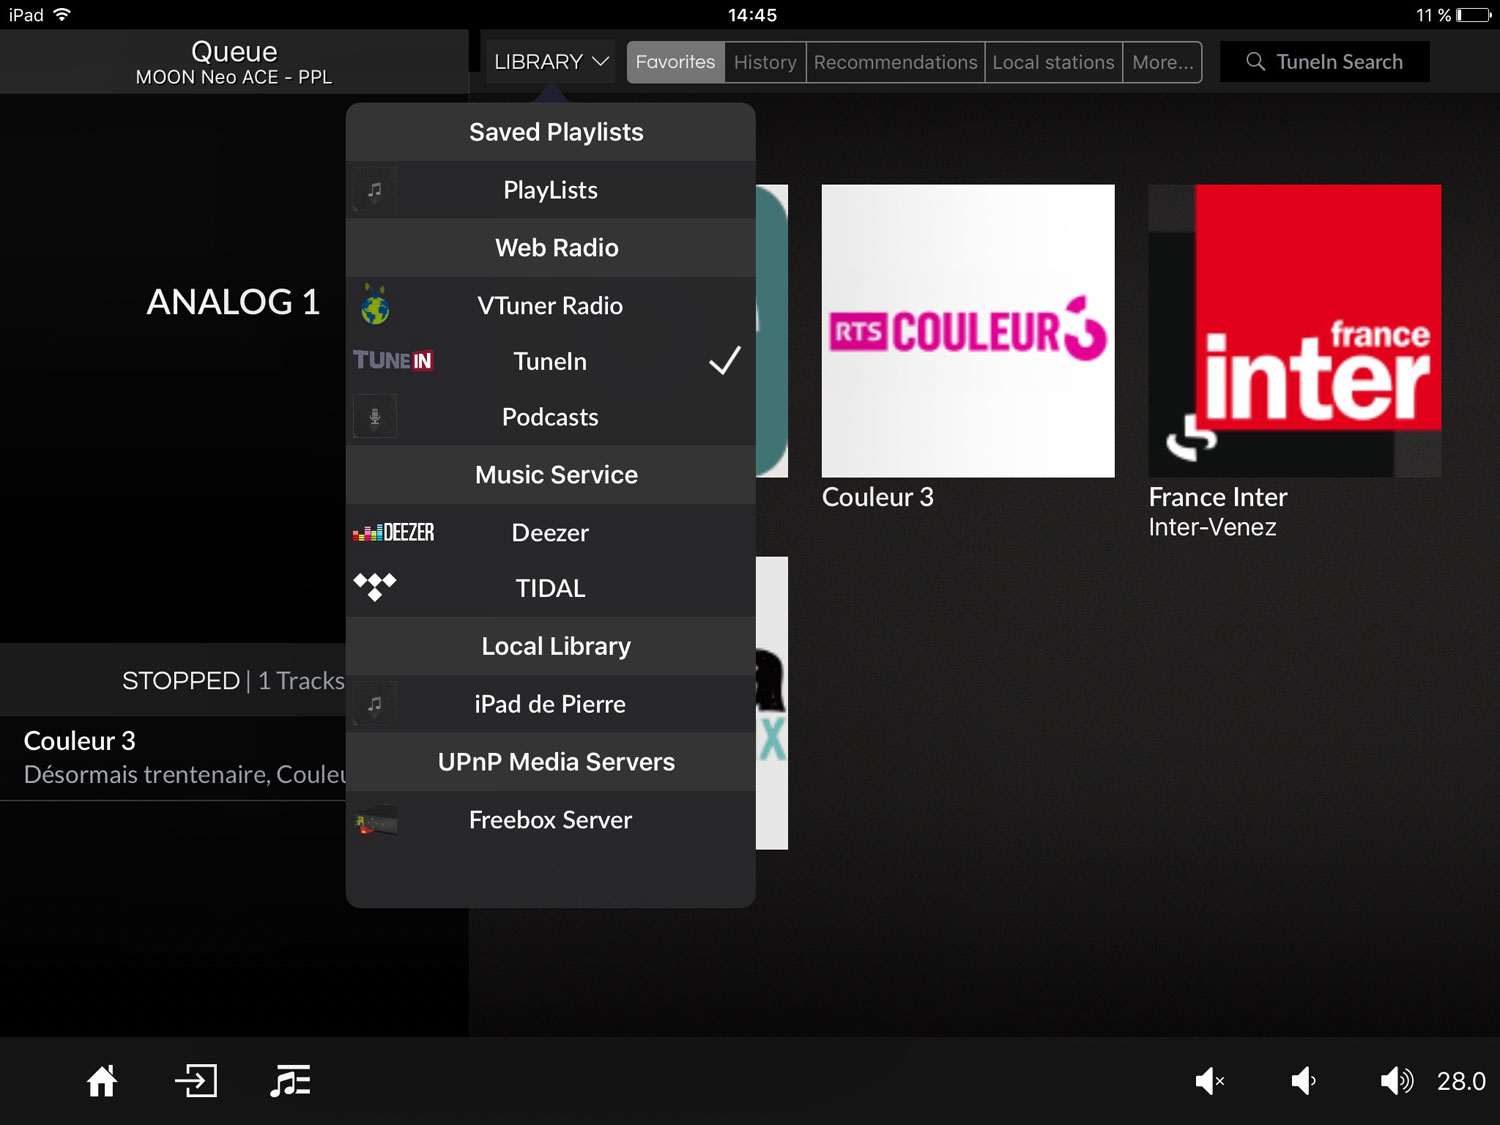Image resolution: width=1500 pixels, height=1125 pixels.
Task: Choose Deezer music service
Action: 550,533
